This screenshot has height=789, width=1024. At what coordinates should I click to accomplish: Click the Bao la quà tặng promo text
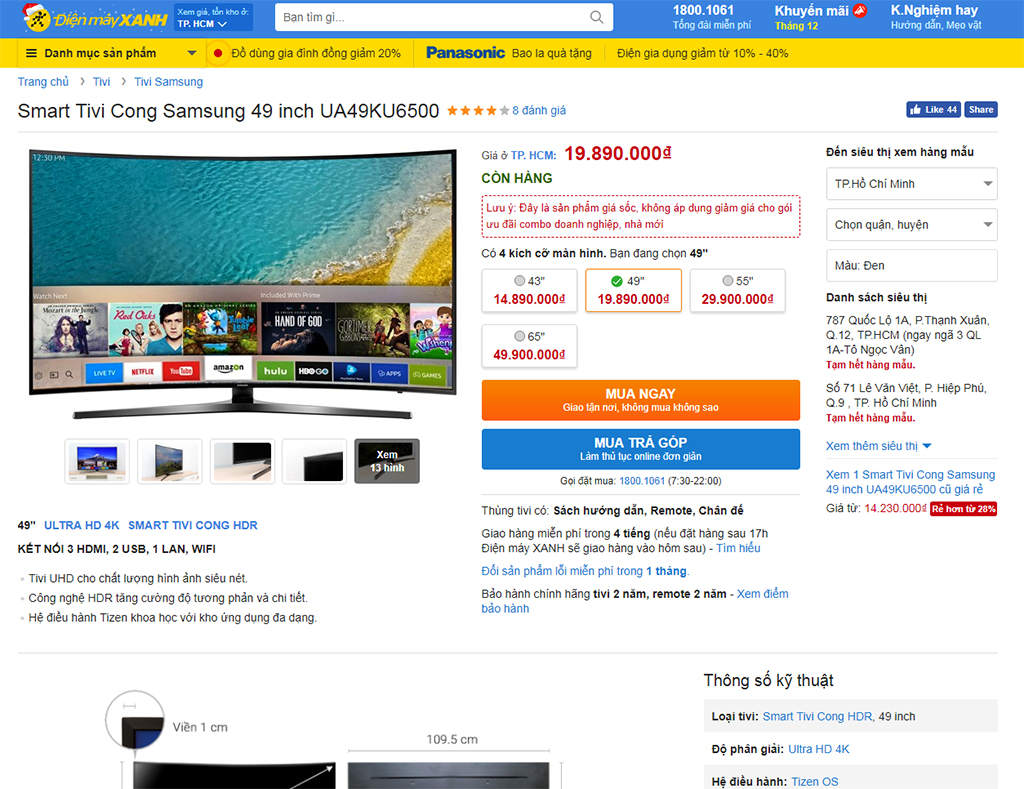[552, 53]
